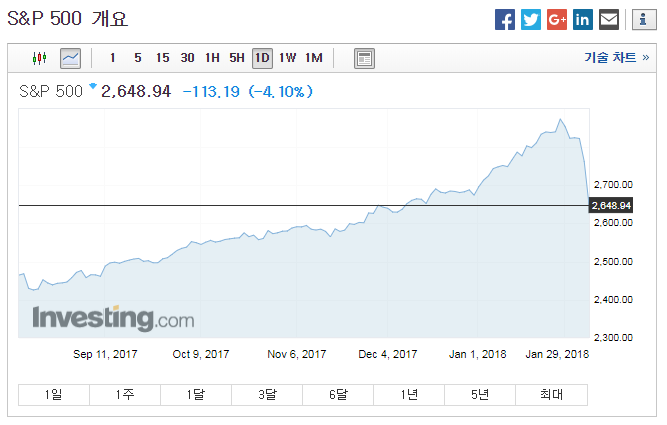Show the 1달 time range
Screen dimensions: 667x425
point(196,395)
